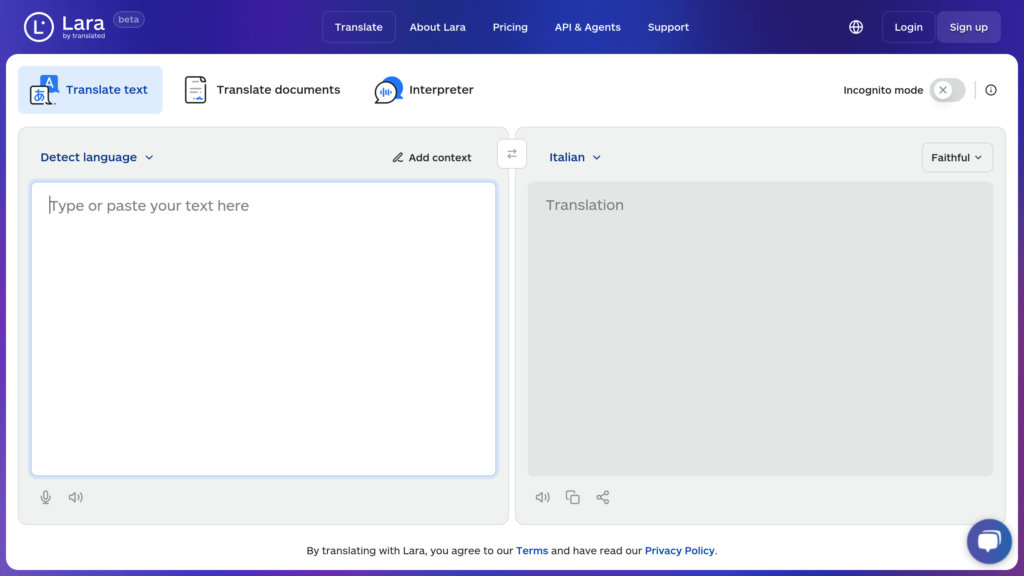This screenshot has width=1024, height=576.
Task: Click the source text input area
Action: pyautogui.click(x=263, y=328)
